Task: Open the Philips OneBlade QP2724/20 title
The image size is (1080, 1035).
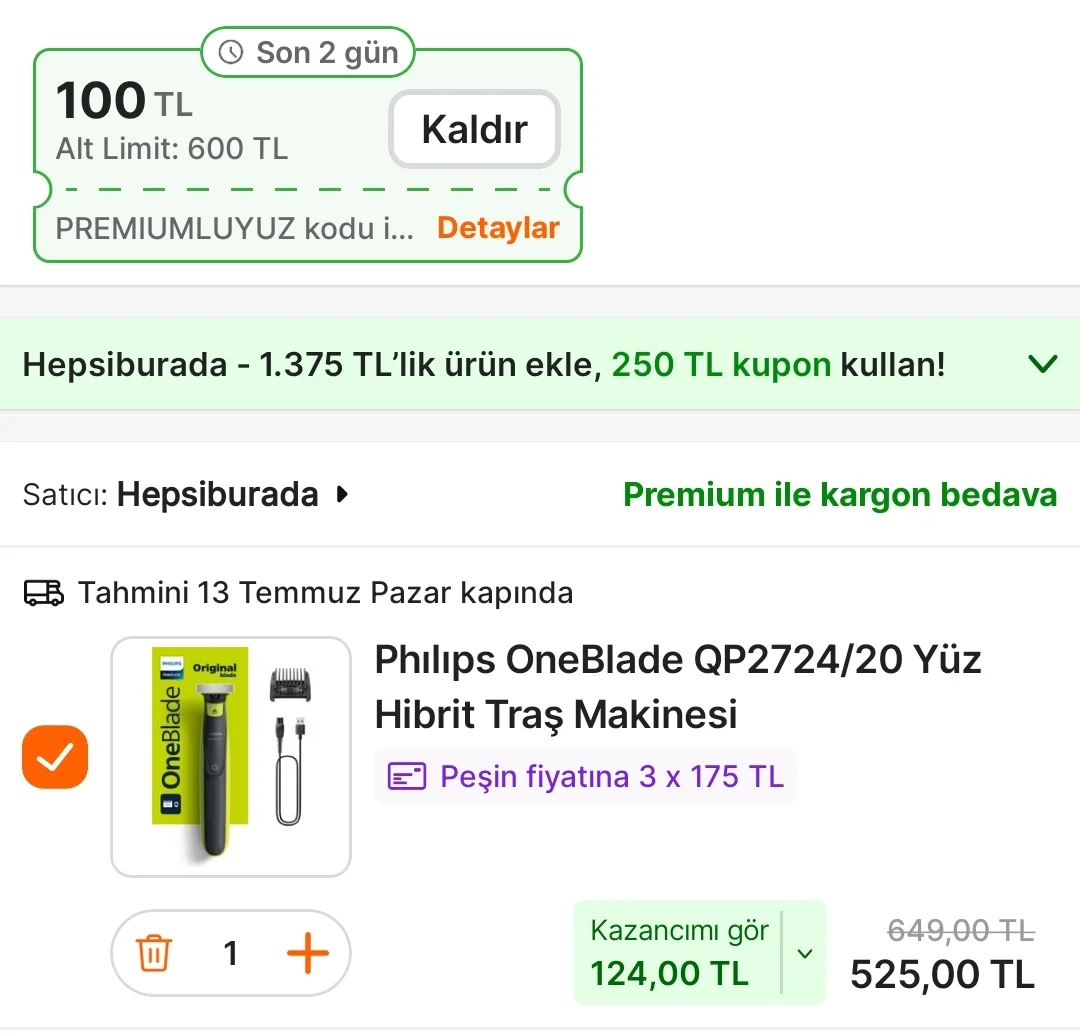Action: (677, 687)
